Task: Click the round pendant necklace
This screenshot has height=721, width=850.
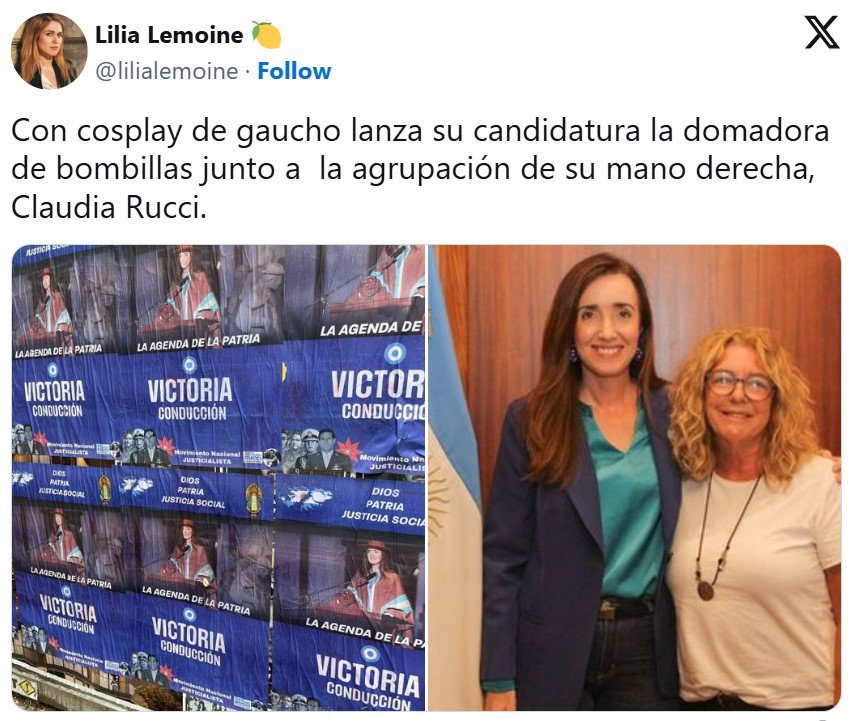Action: point(705,590)
